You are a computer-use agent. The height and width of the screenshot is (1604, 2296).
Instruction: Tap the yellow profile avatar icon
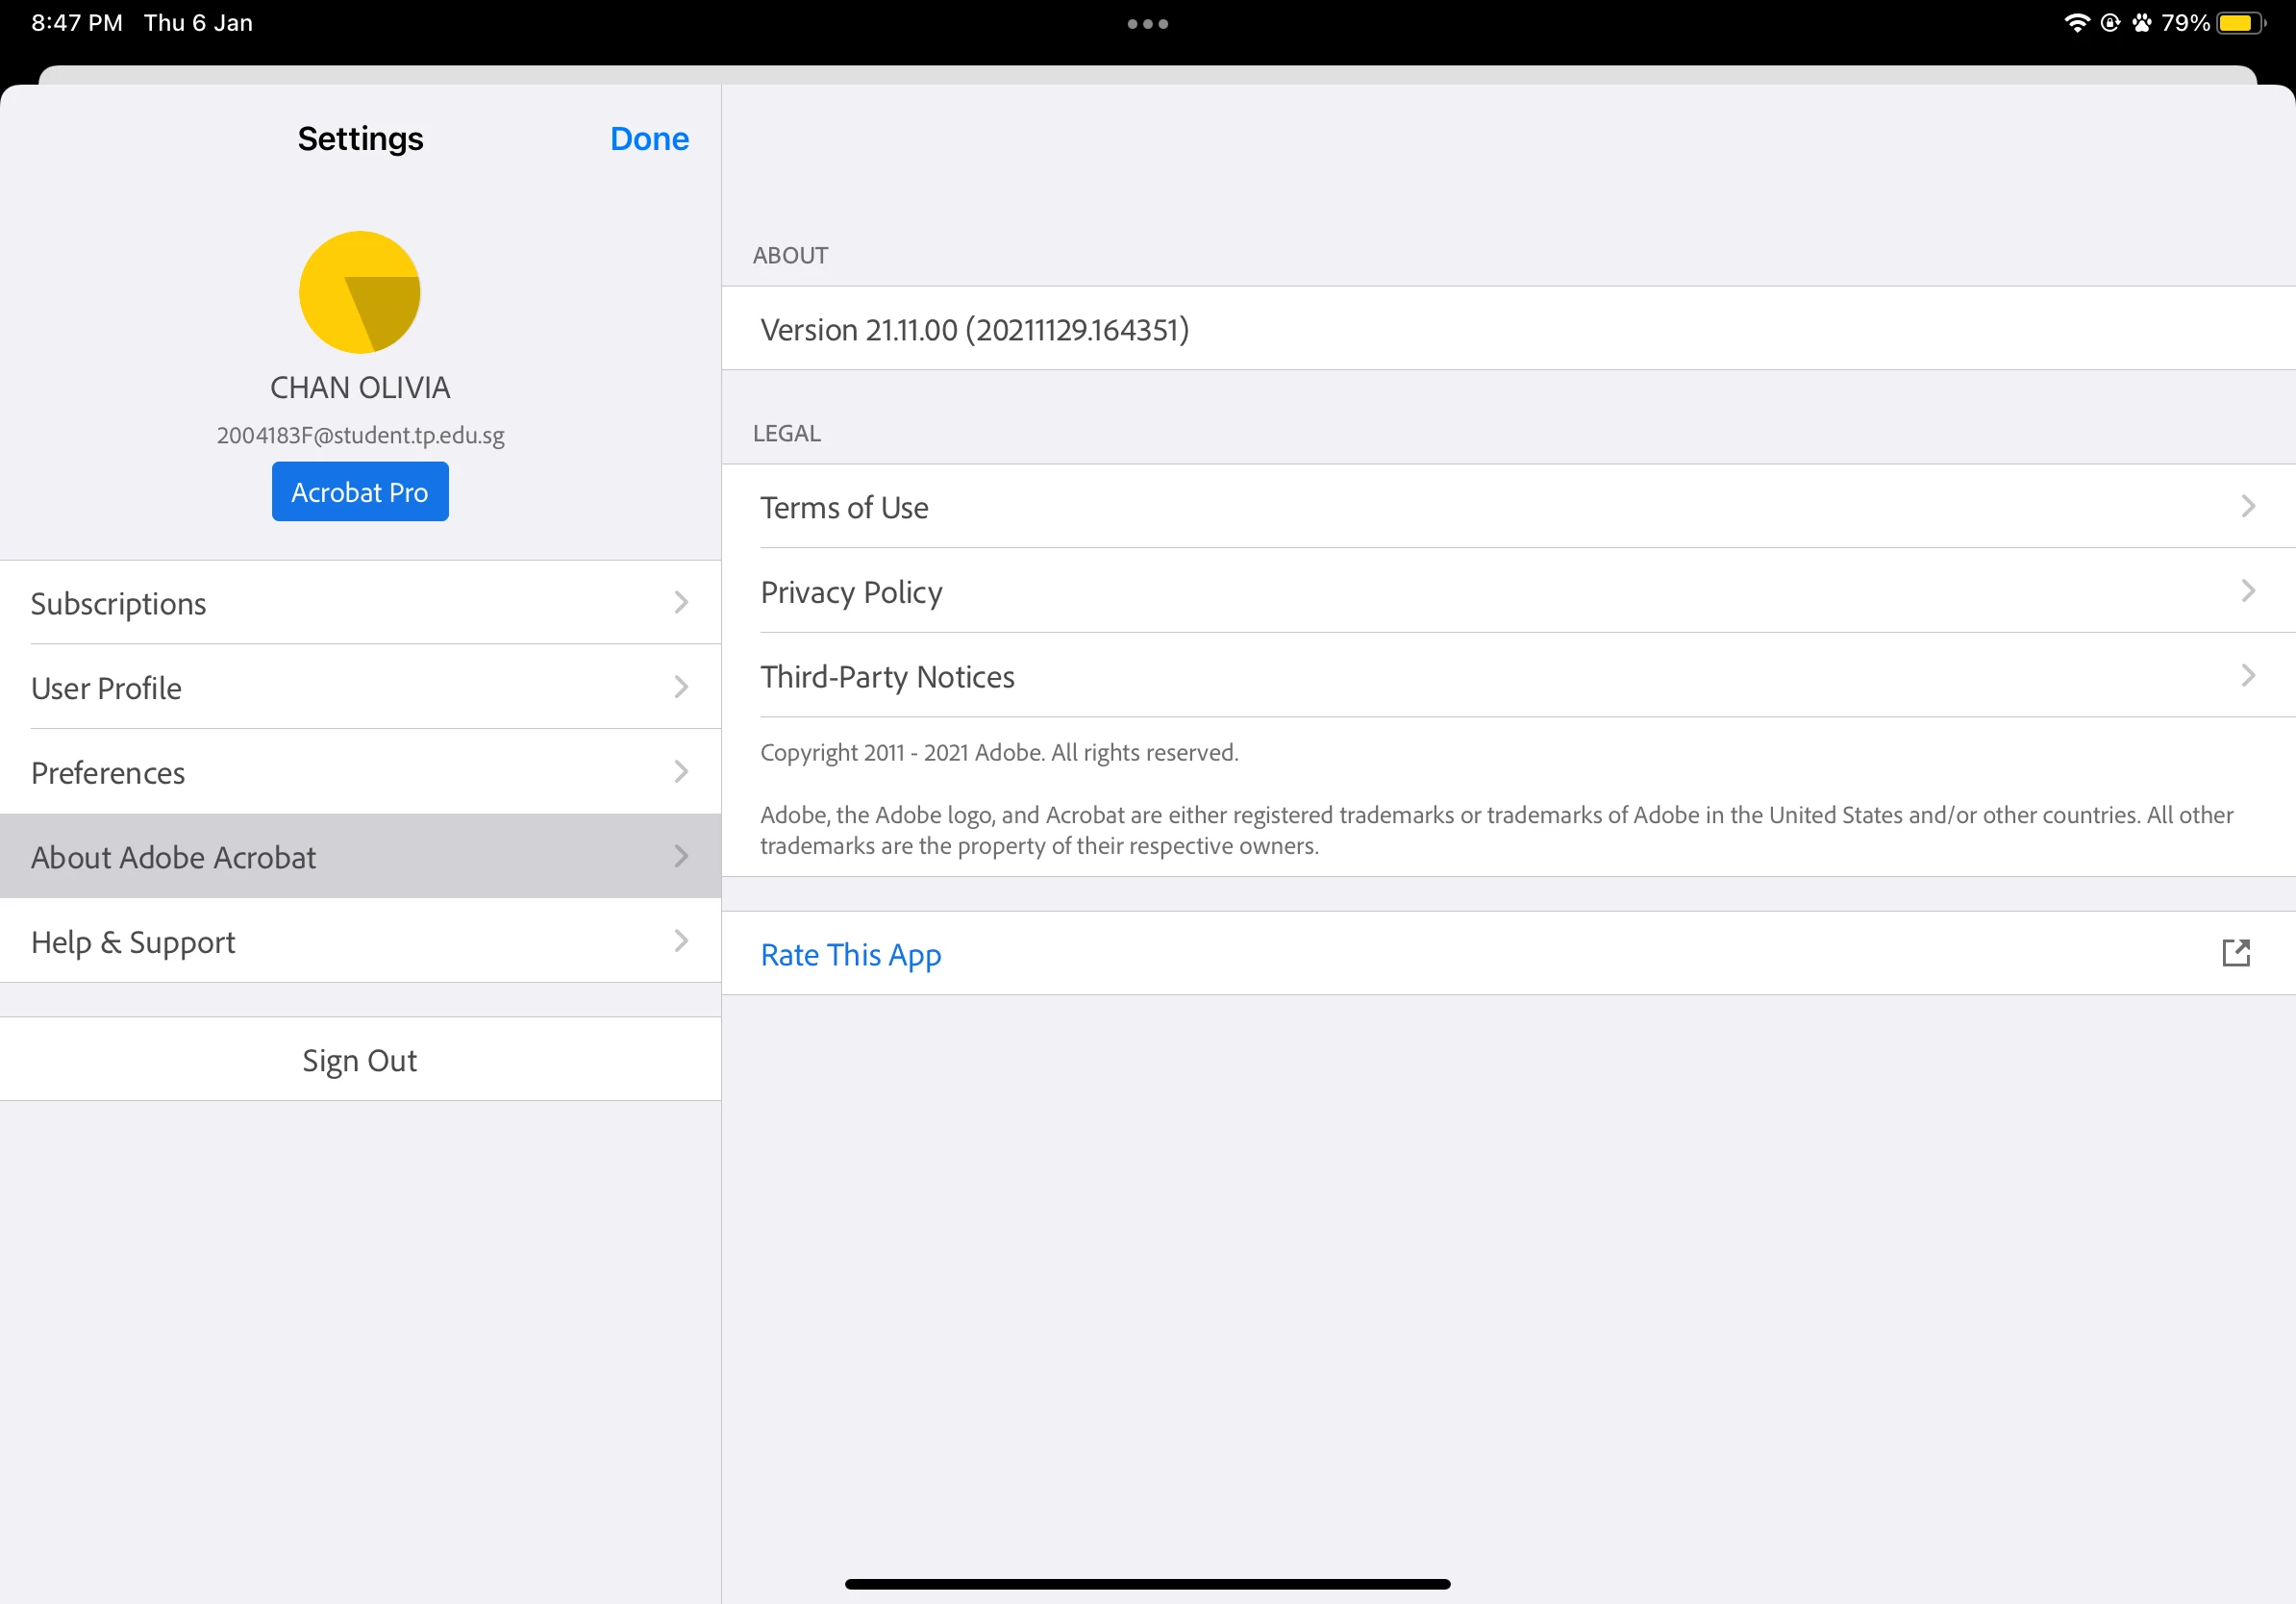tap(360, 292)
